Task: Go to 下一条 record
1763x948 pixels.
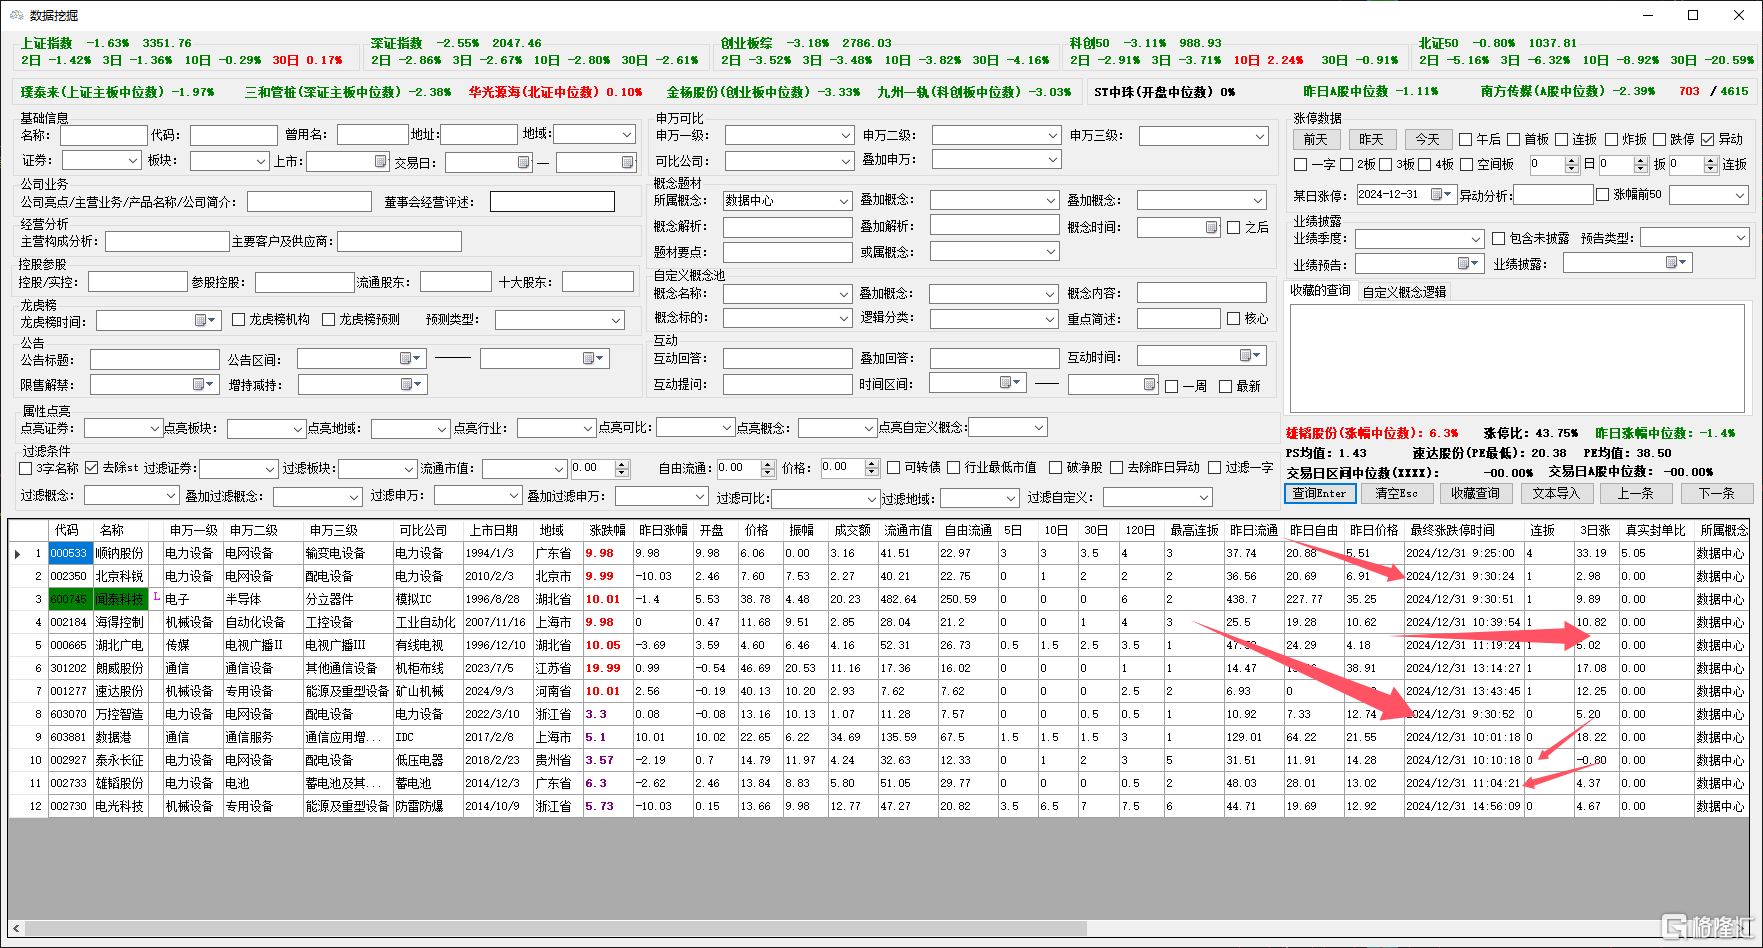Action: [x=1716, y=493]
